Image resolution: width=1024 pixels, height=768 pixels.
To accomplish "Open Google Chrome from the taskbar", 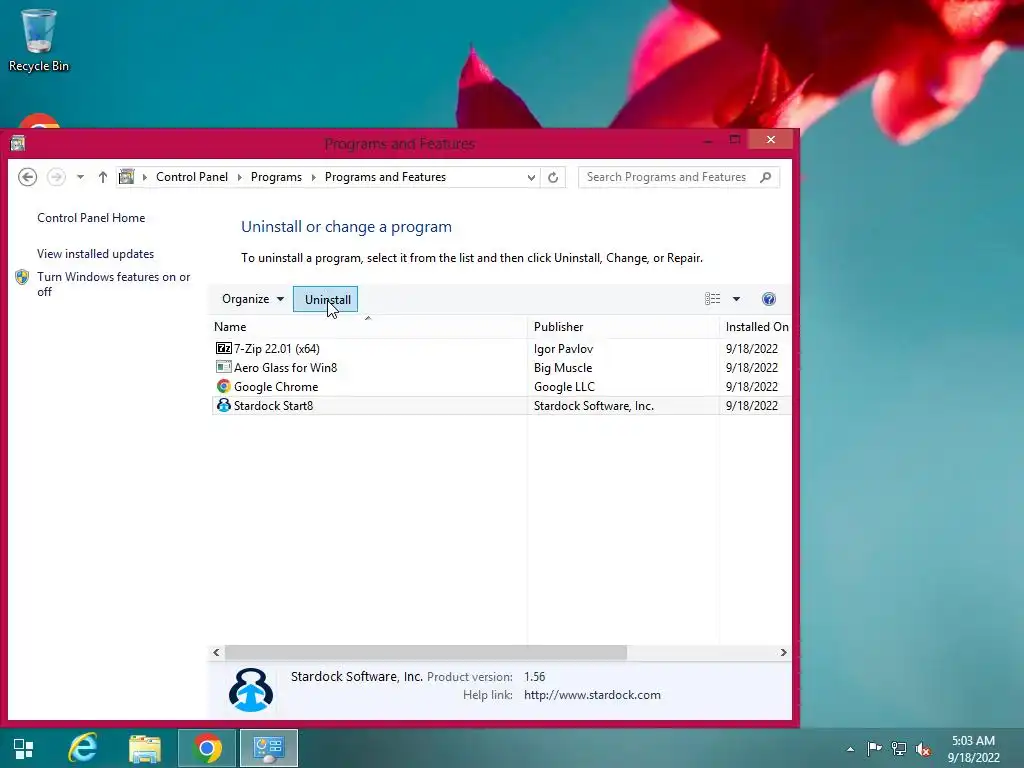I will (x=207, y=748).
